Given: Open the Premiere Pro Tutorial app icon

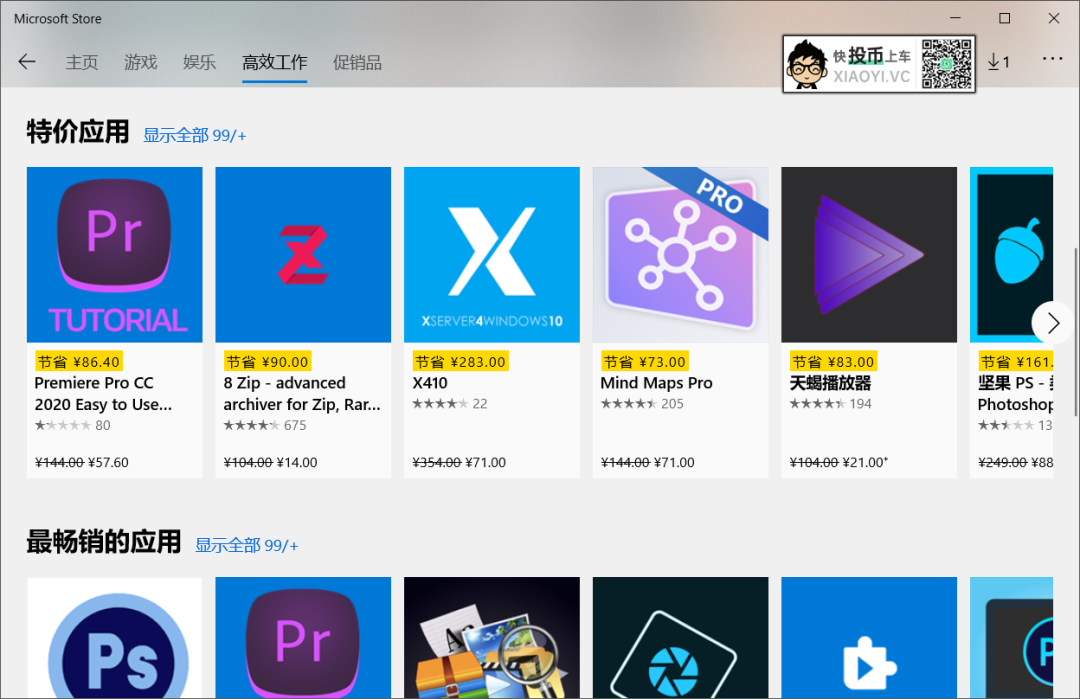Looking at the screenshot, I should tap(114, 254).
